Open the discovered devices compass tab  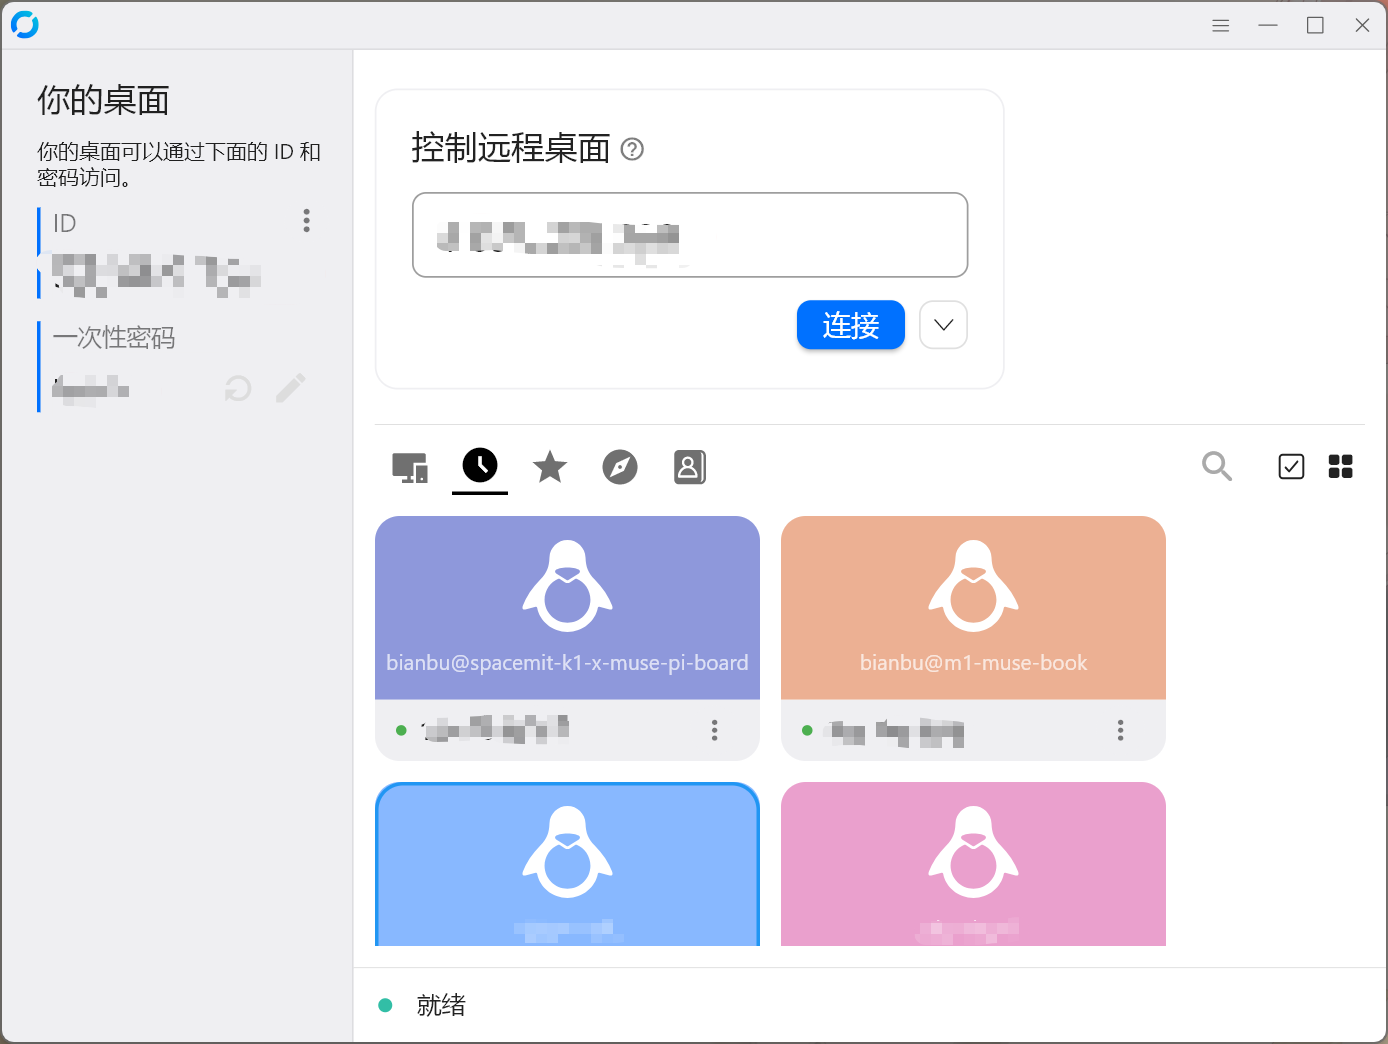pyautogui.click(x=620, y=466)
